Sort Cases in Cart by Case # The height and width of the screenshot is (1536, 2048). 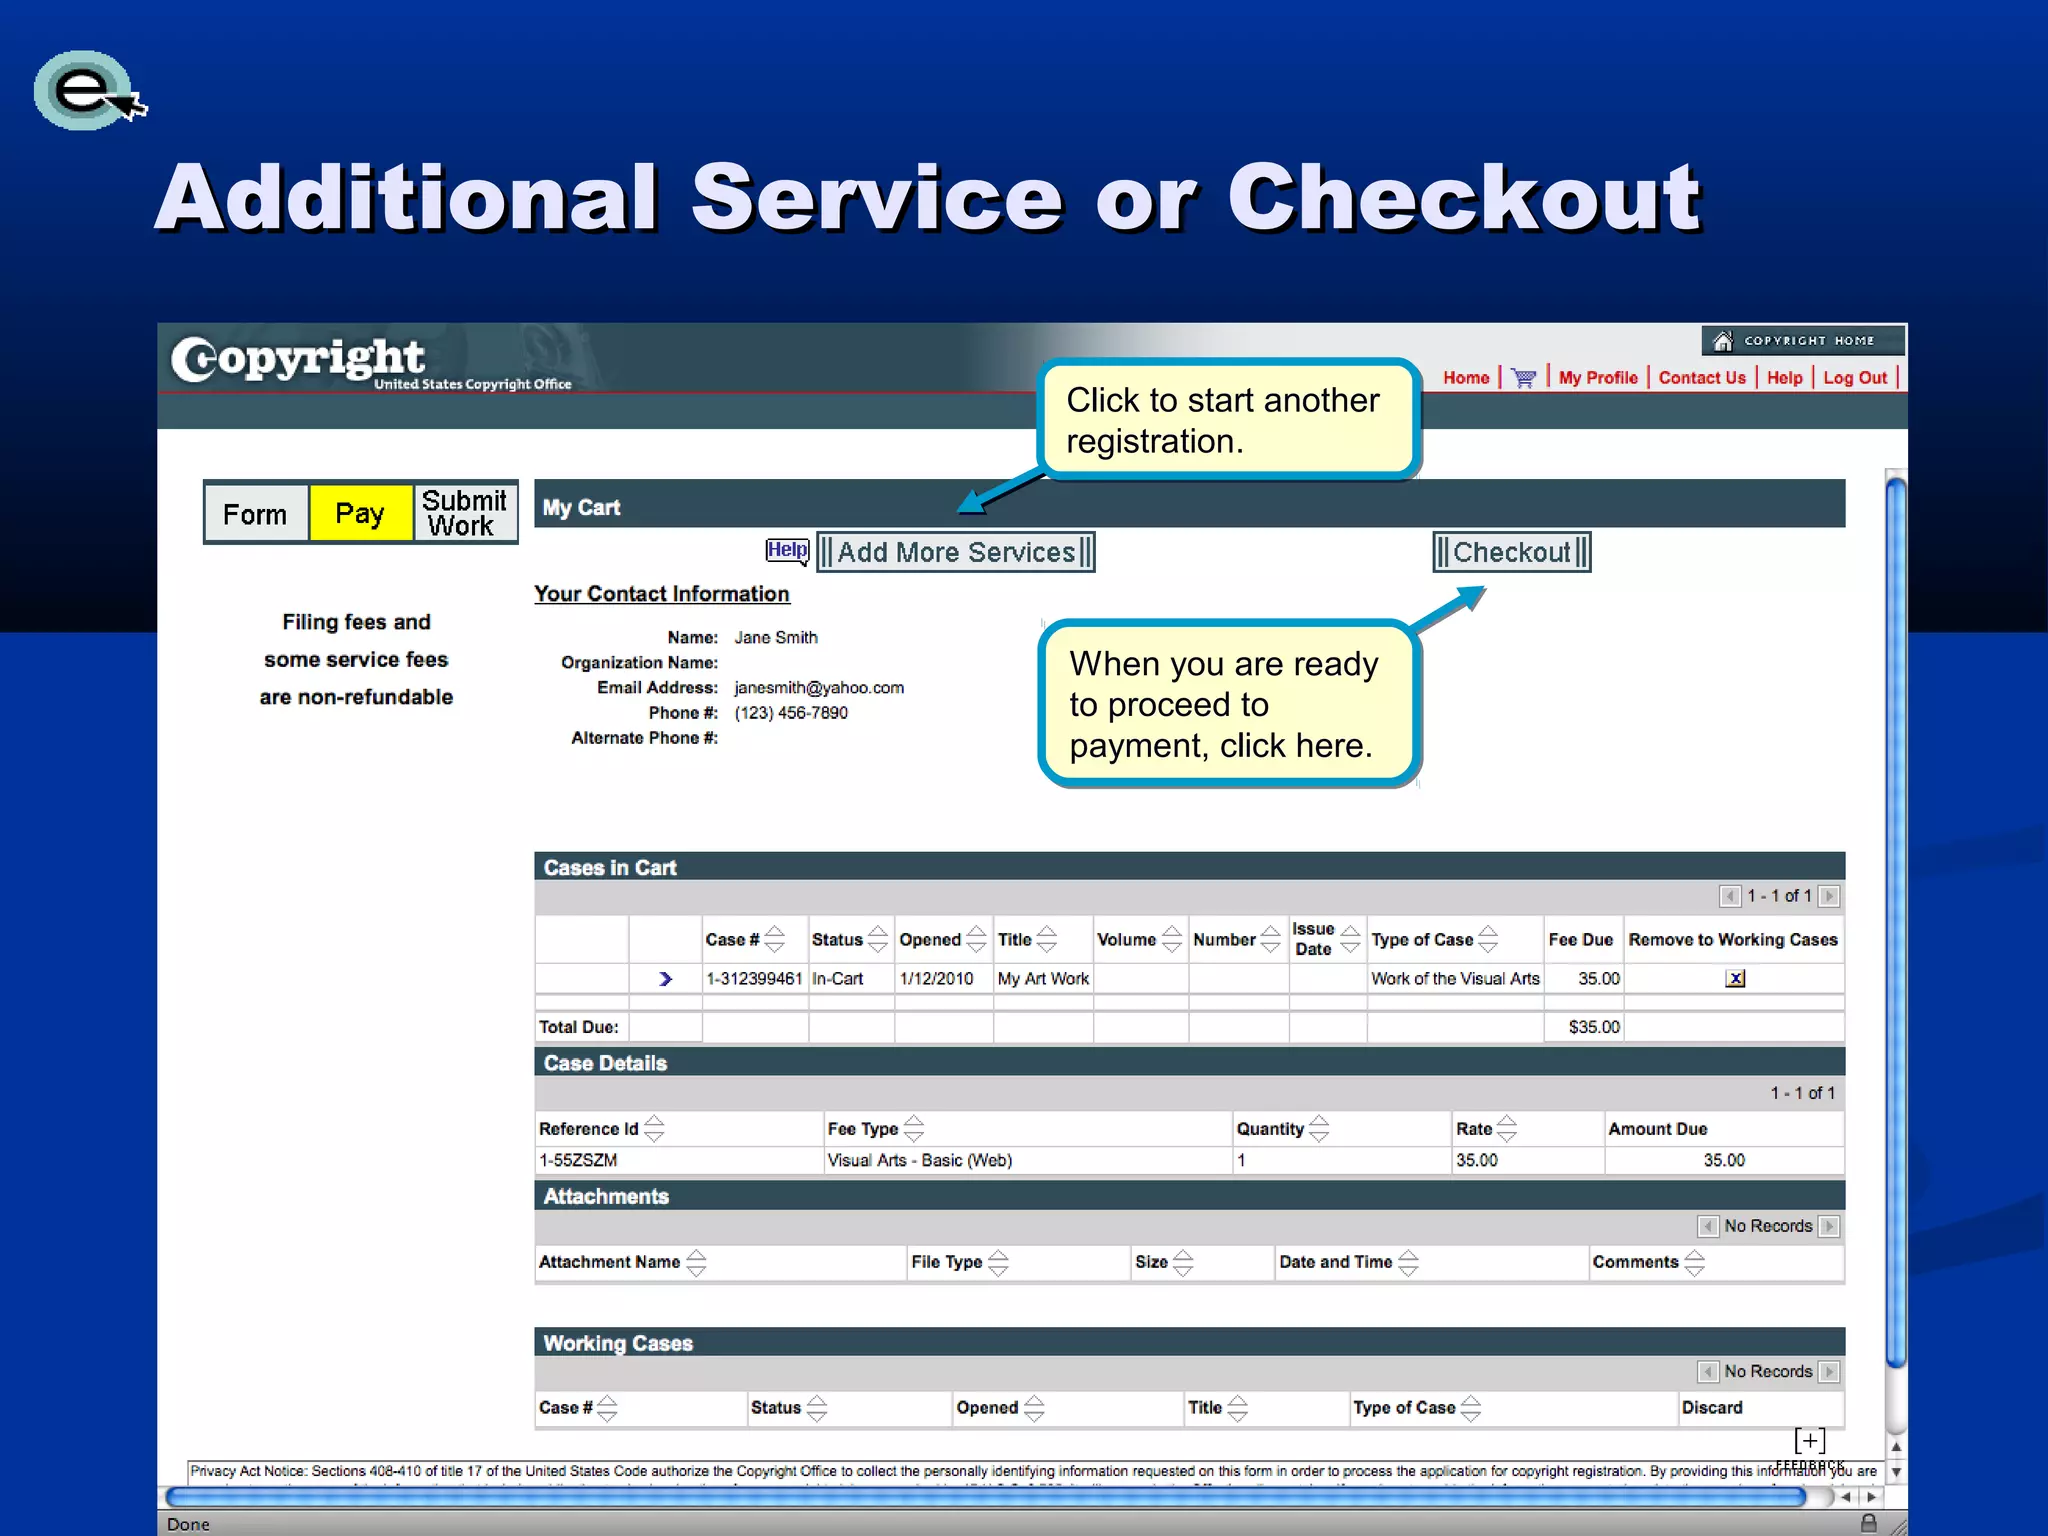775,939
